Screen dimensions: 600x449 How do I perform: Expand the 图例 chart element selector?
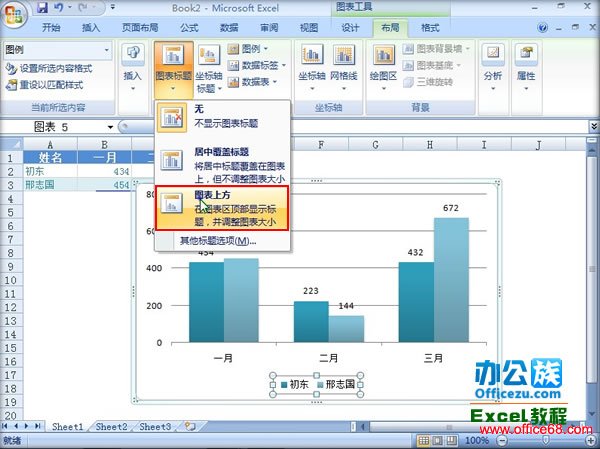point(107,50)
